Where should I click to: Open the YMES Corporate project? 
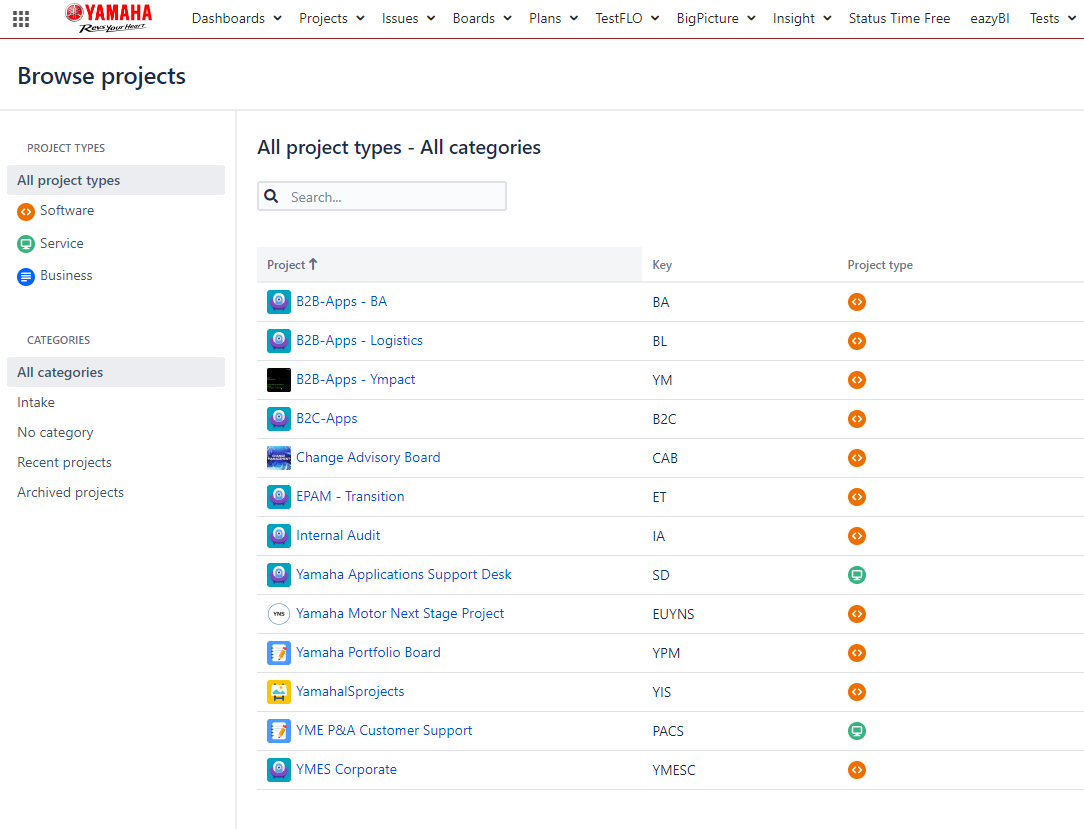tap(346, 770)
